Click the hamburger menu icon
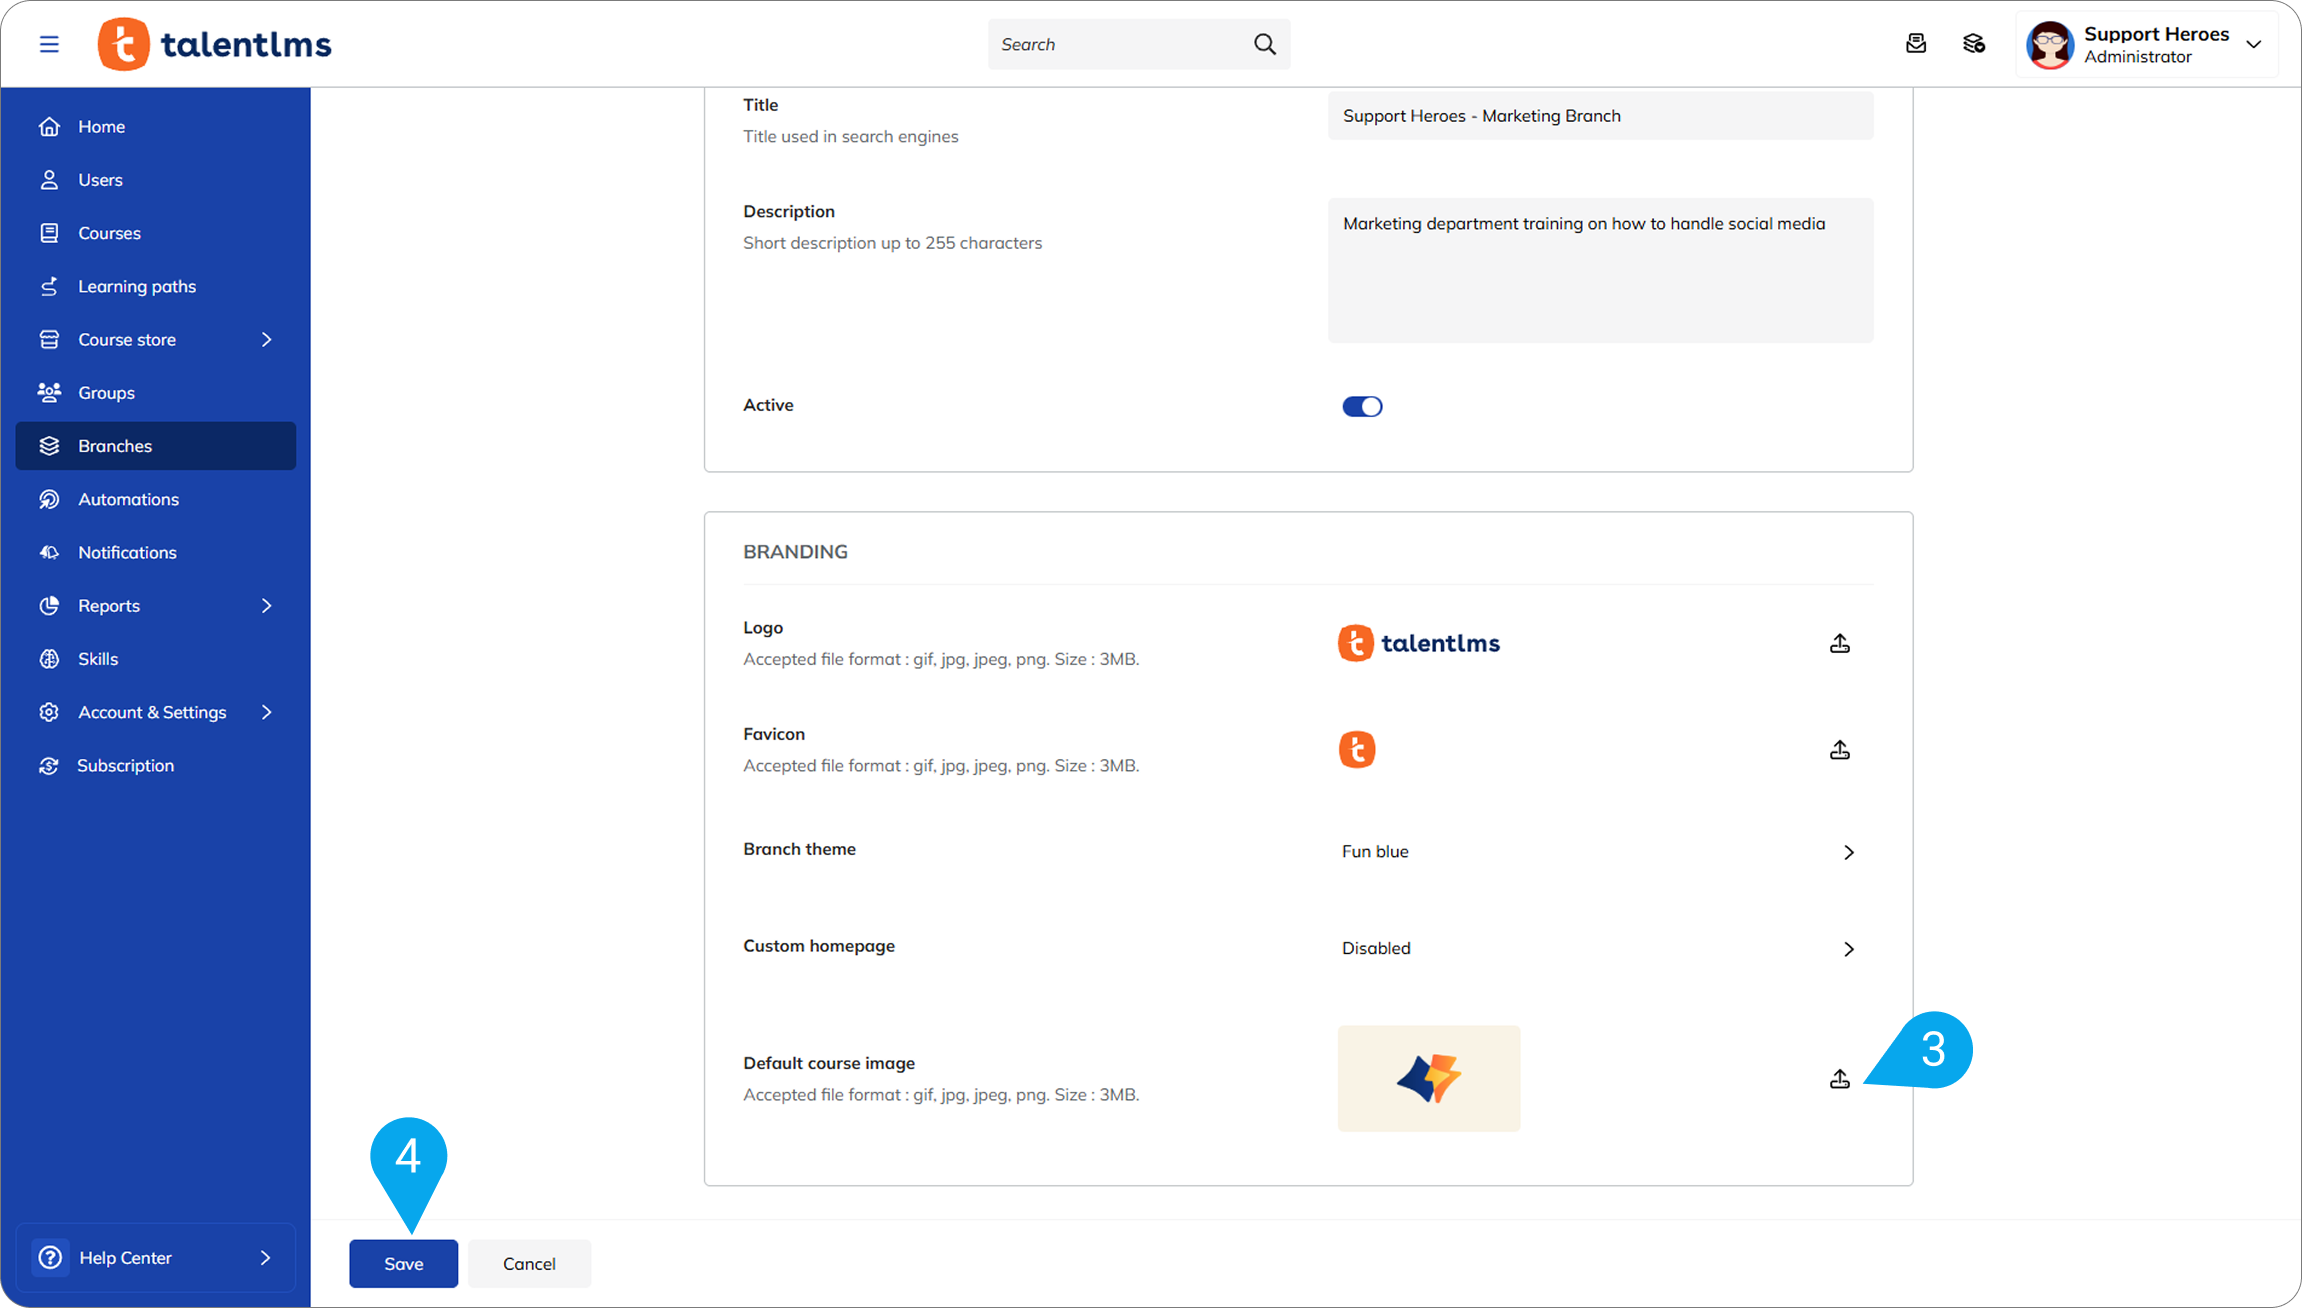2302x1308 pixels. pyautogui.click(x=49, y=44)
